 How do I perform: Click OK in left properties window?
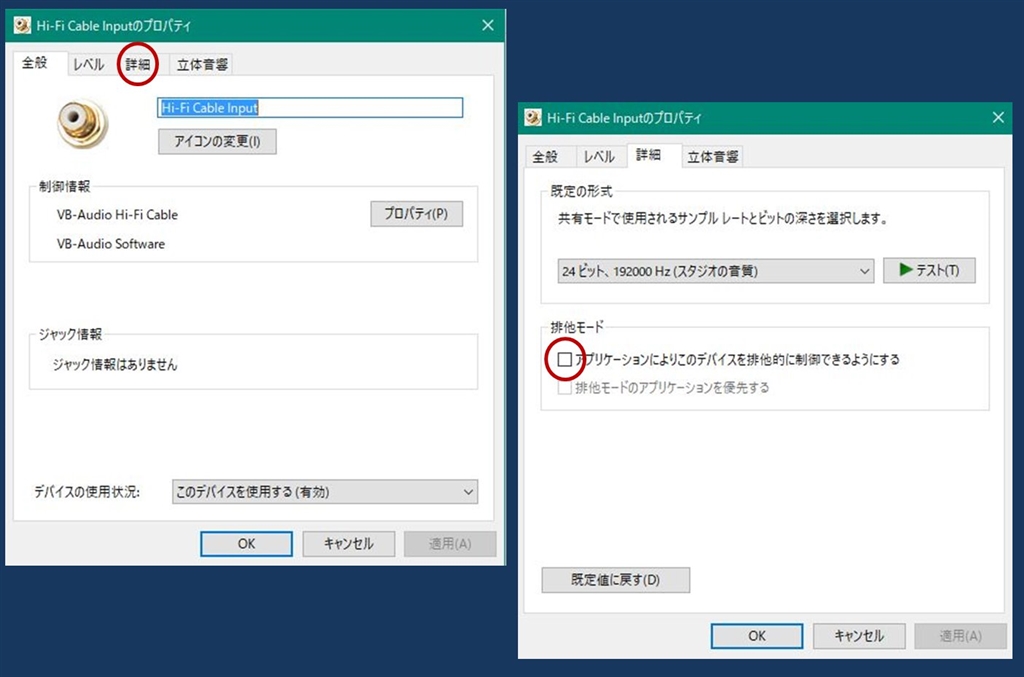pos(246,543)
